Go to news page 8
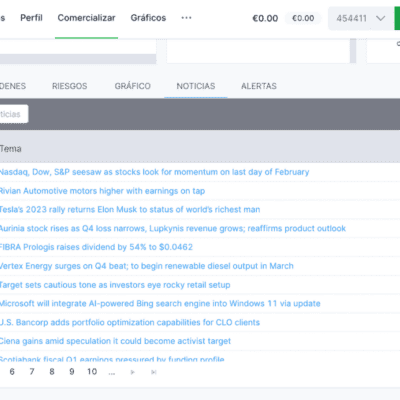 [52, 372]
